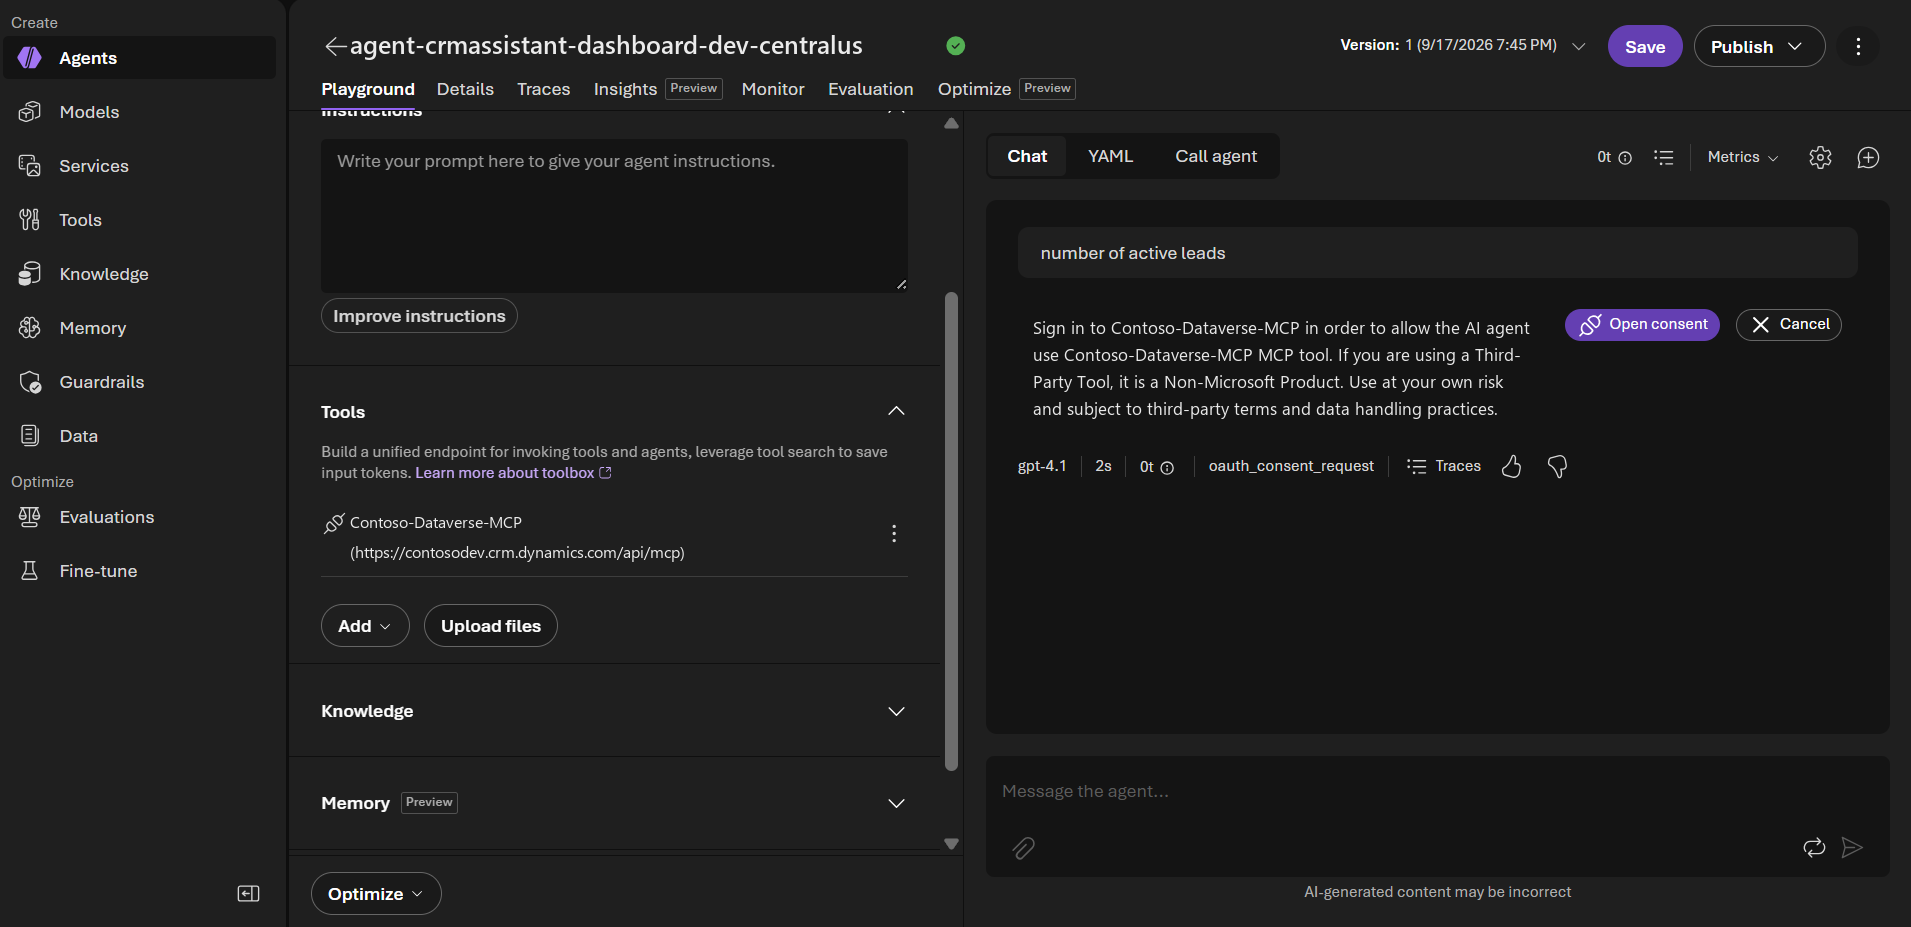Attach a file with paperclip icon
This screenshot has height=927, width=1911.
click(x=1023, y=848)
